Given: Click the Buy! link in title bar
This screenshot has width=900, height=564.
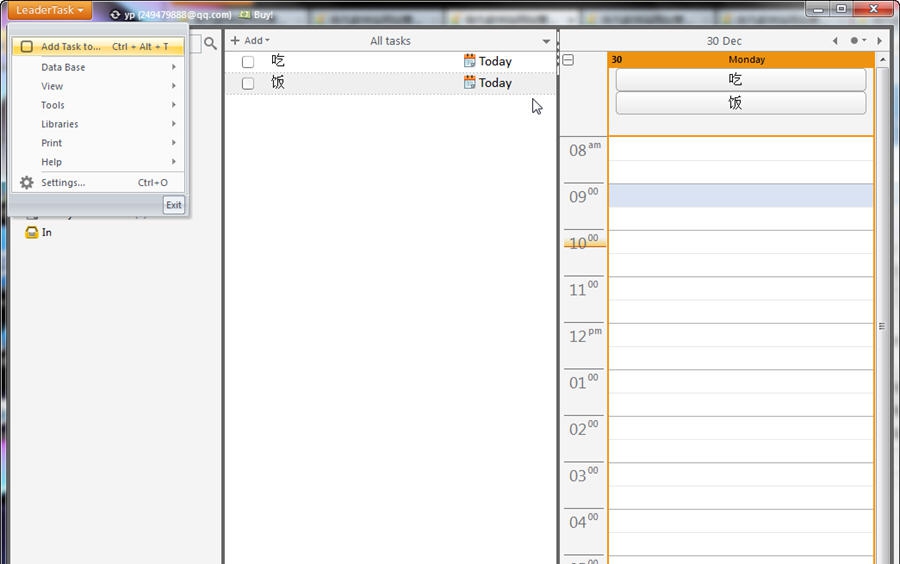Looking at the screenshot, I should pos(263,14).
